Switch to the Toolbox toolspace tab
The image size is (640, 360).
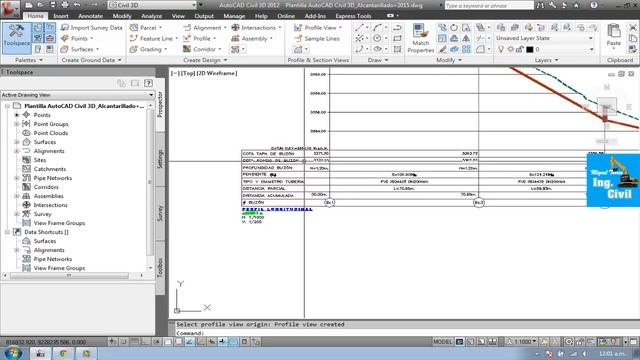pyautogui.click(x=160, y=267)
